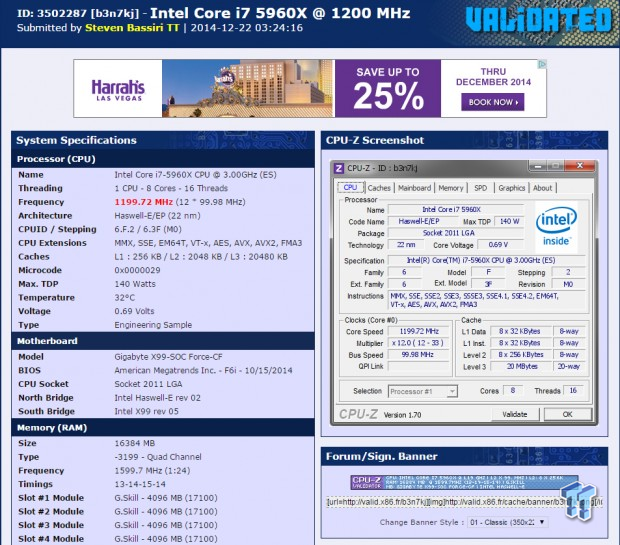Click the banner URL code text field

tap(464, 502)
